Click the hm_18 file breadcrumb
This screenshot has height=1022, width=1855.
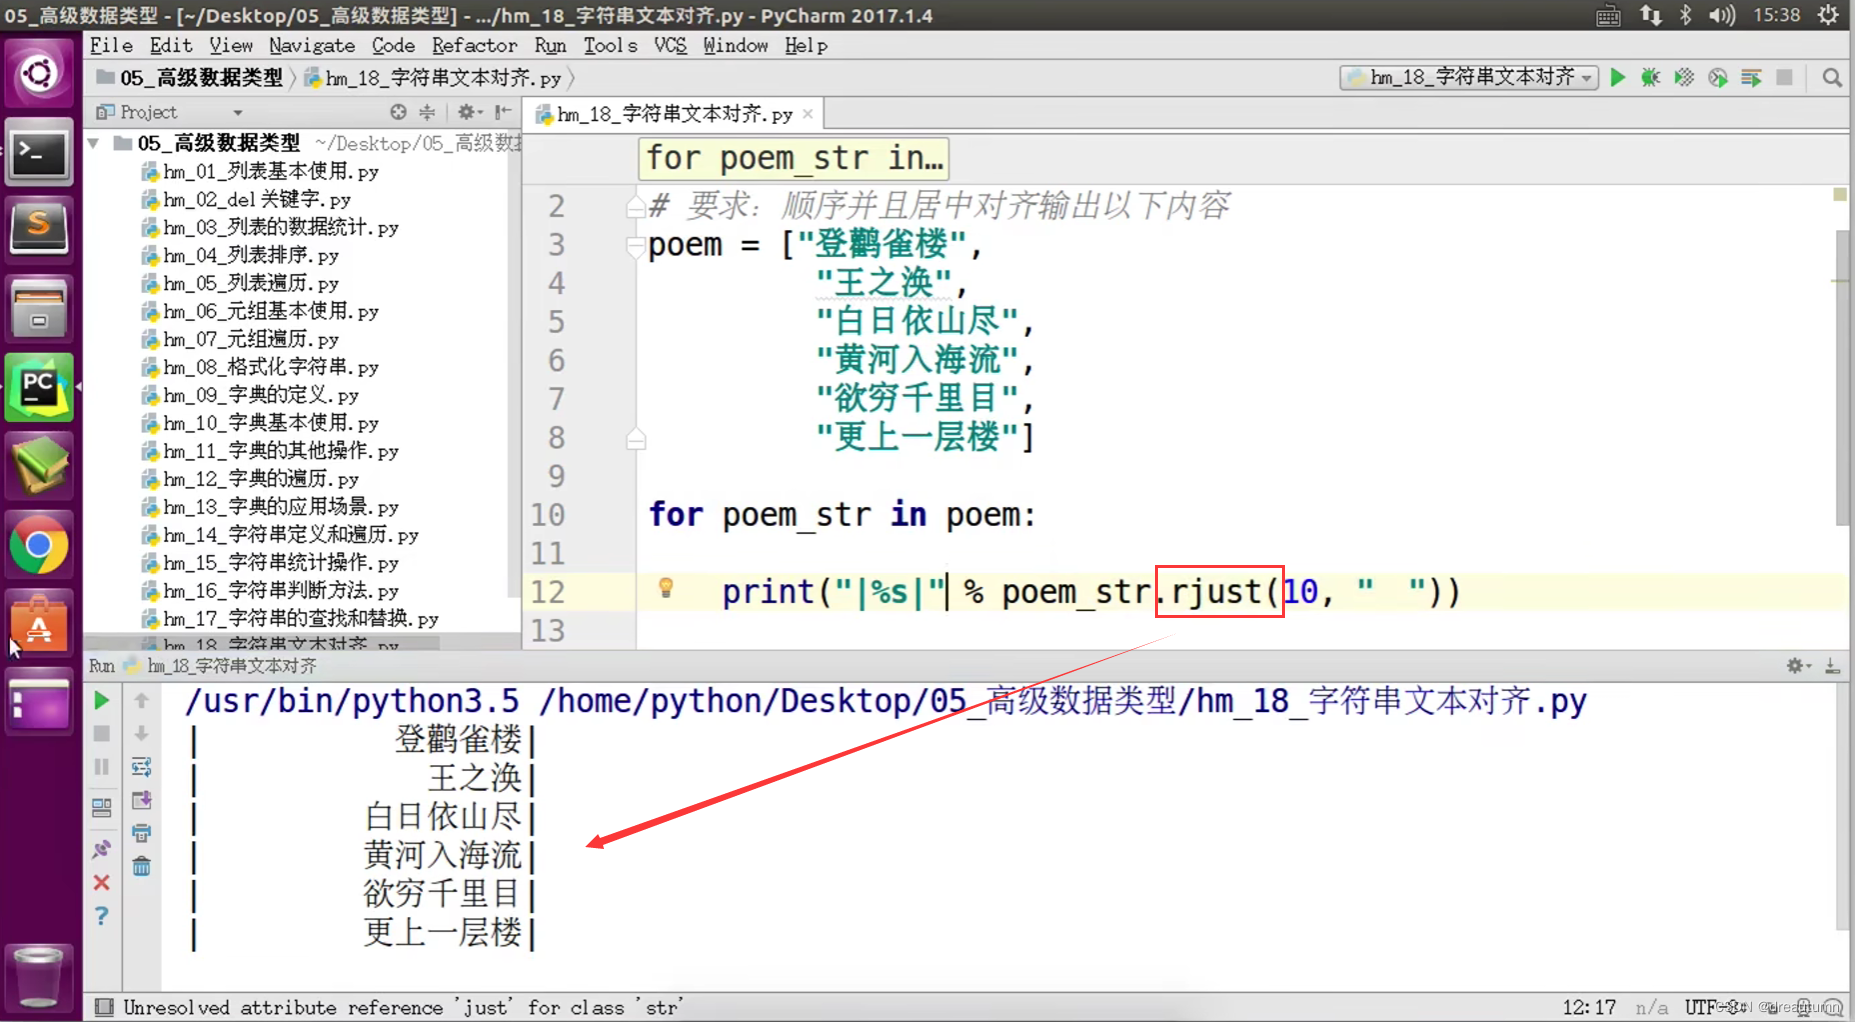(433, 78)
